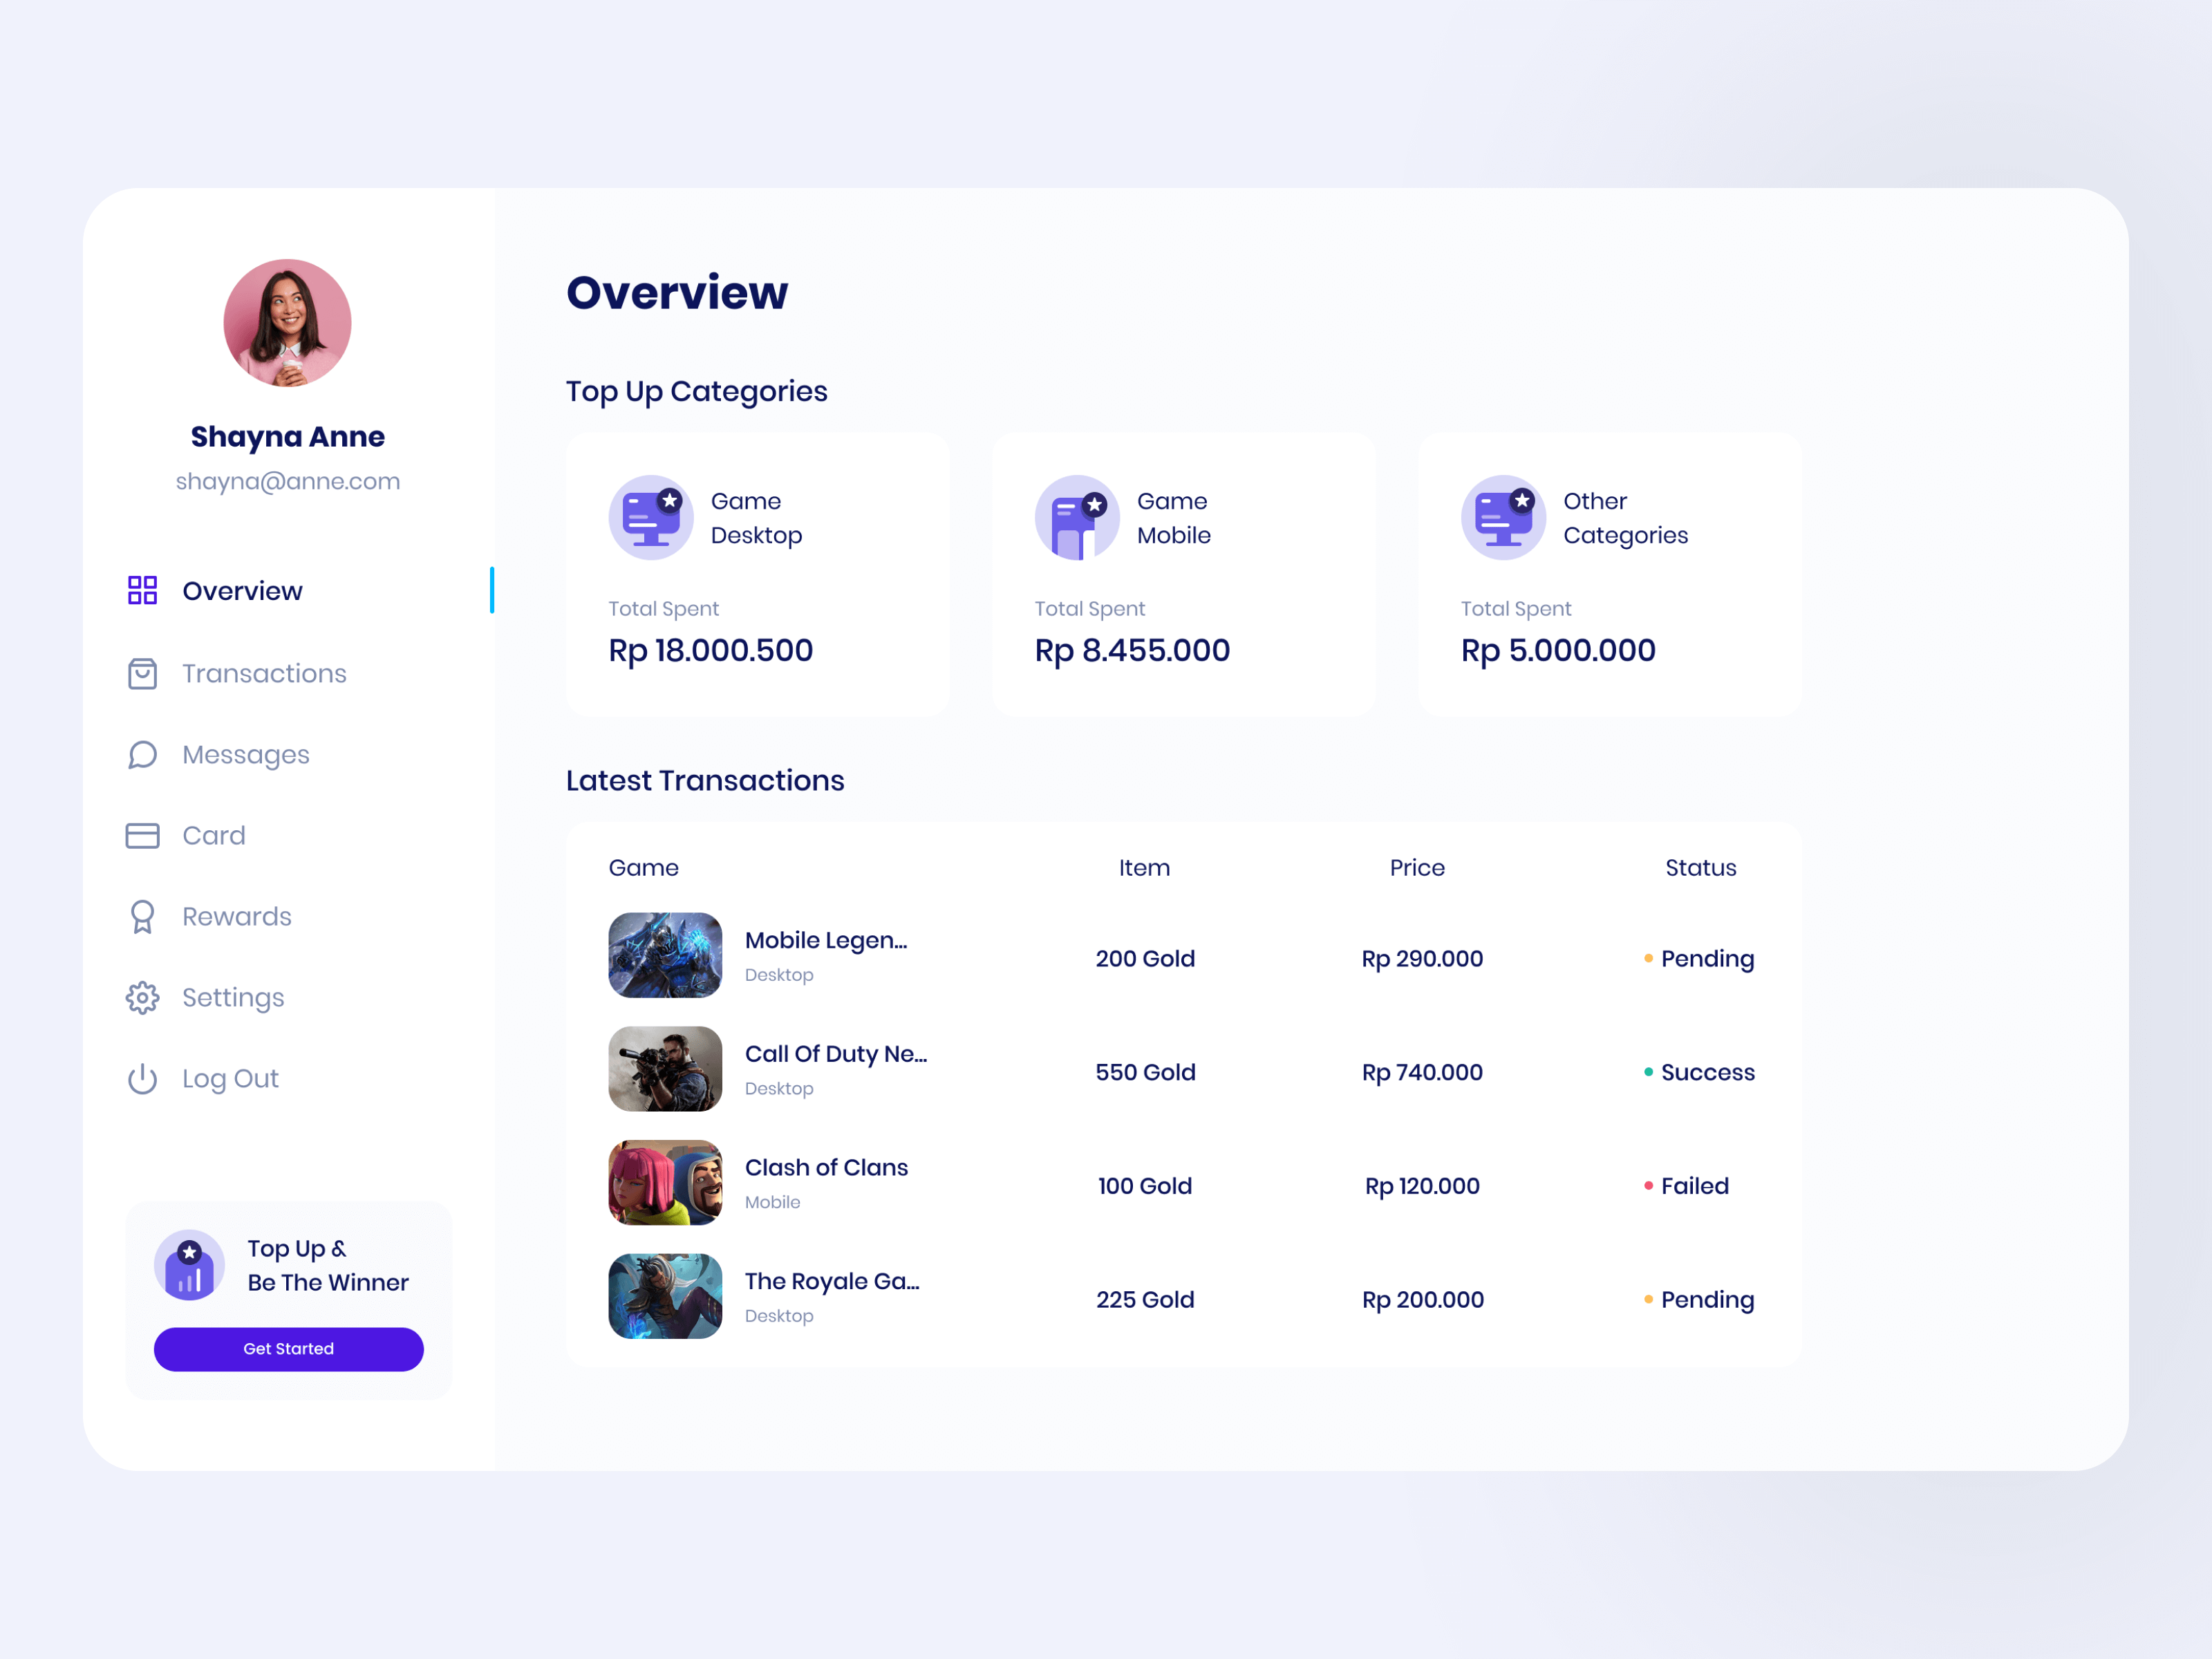Screen dimensions: 2212x1659
Task: Click the Settings gear icon
Action: point(142,997)
